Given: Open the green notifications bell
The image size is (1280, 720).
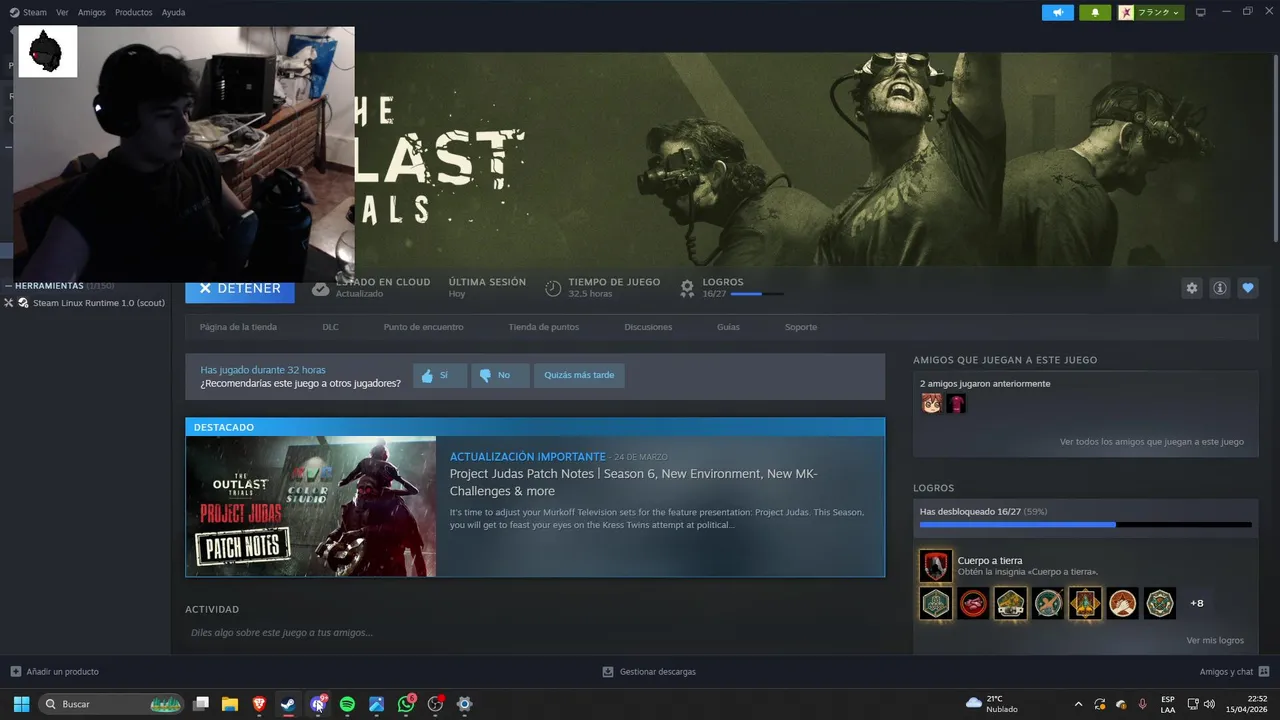Looking at the screenshot, I should (x=1095, y=12).
